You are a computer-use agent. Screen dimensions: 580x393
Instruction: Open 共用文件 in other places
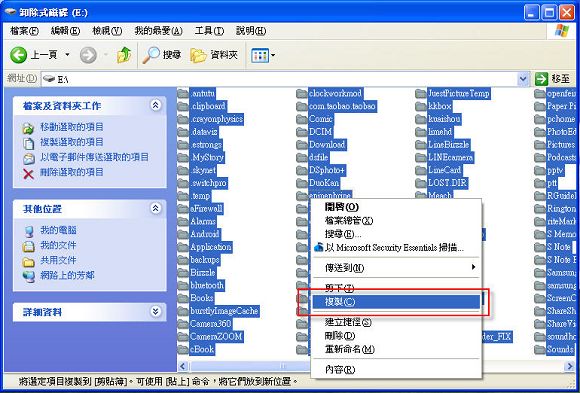click(58, 260)
